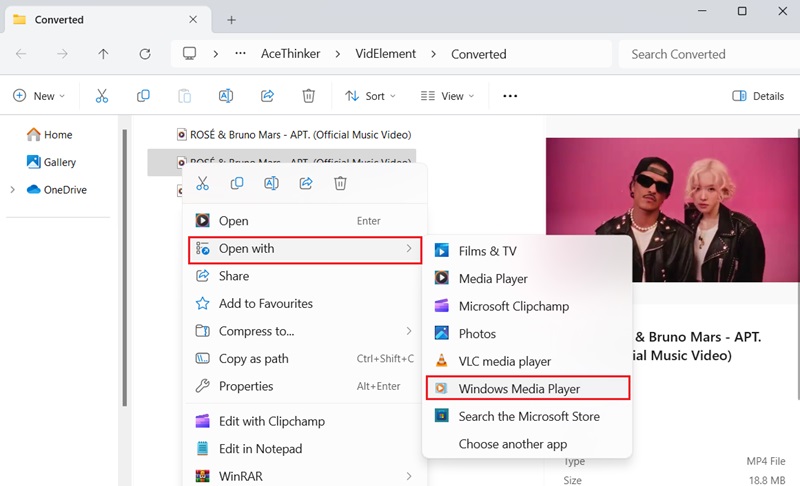The image size is (800, 486).
Task: Open Films & TV from submenu
Action: coord(527,251)
